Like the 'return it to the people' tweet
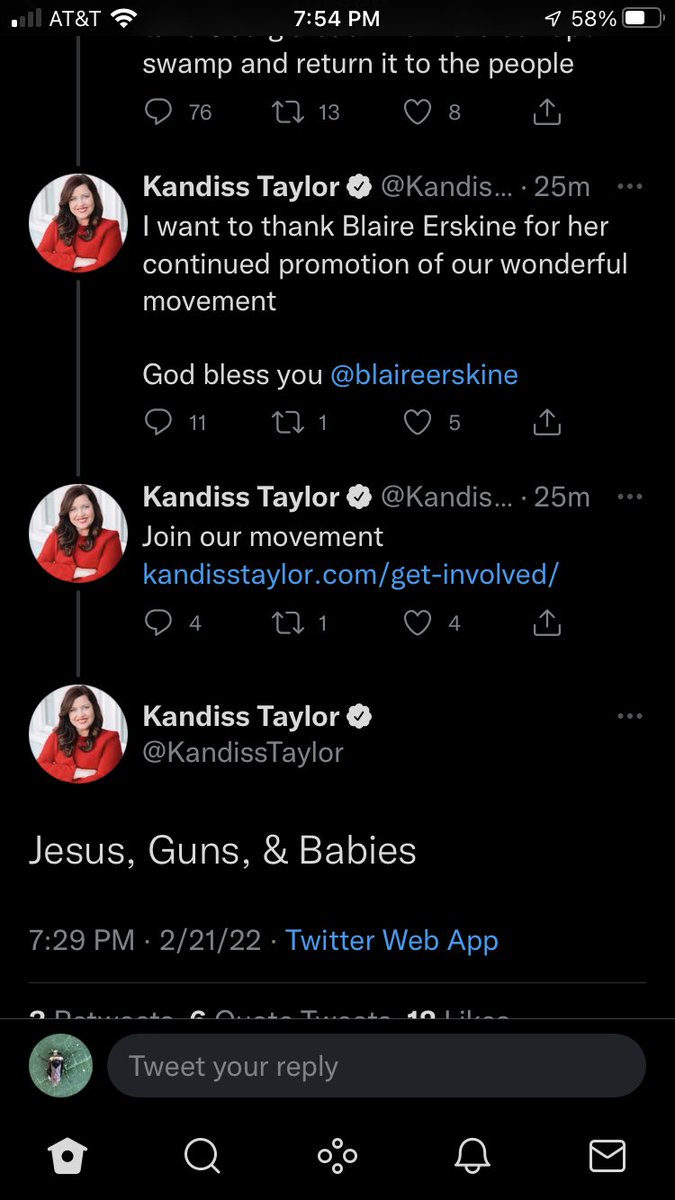Screen dimensions: 675x1200 [417, 112]
